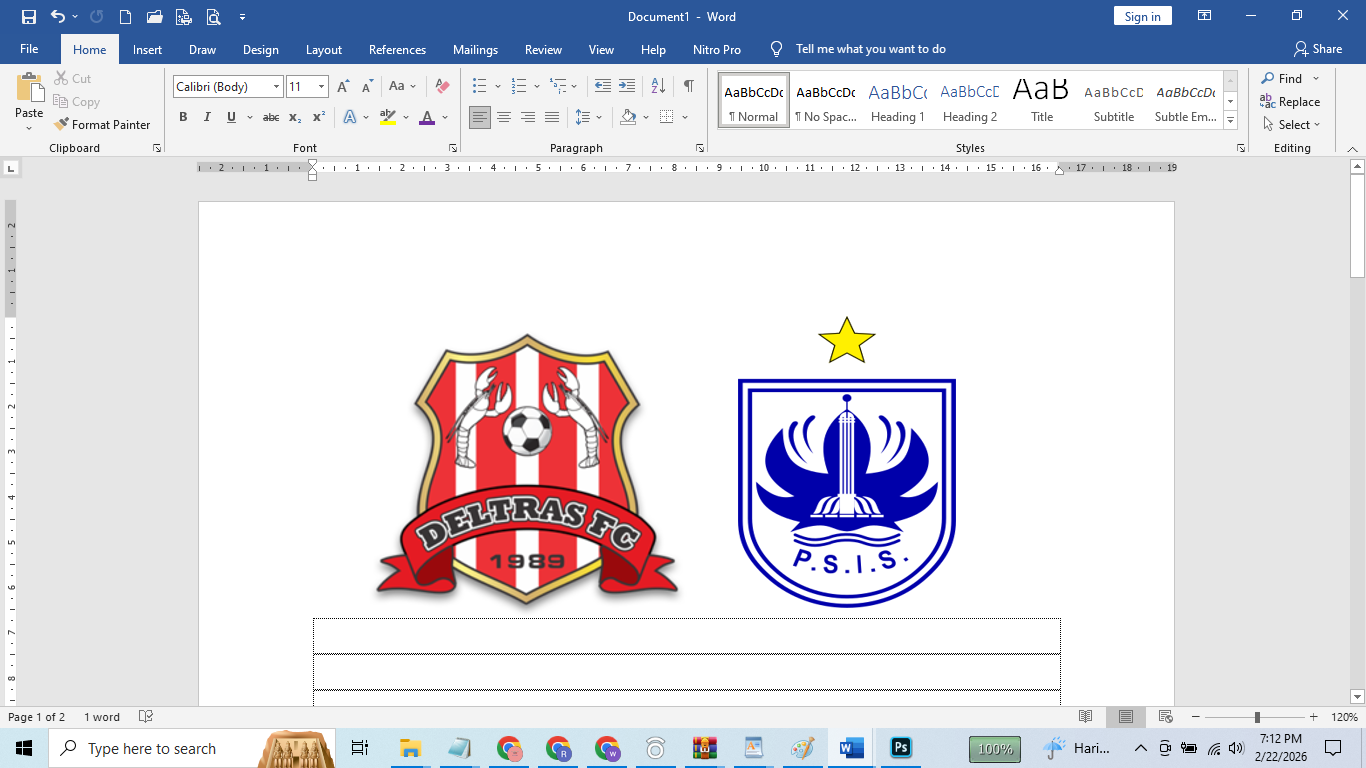Apply superscript formatting
The height and width of the screenshot is (768, 1366).
319,117
